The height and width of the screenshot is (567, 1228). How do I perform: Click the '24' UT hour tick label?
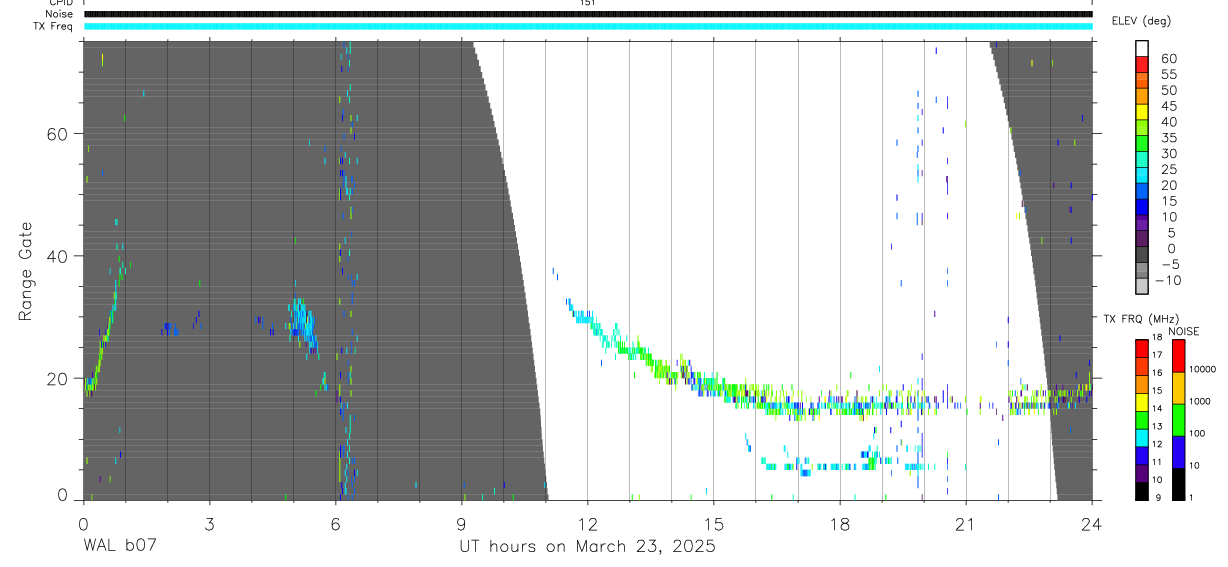[x=1092, y=523]
